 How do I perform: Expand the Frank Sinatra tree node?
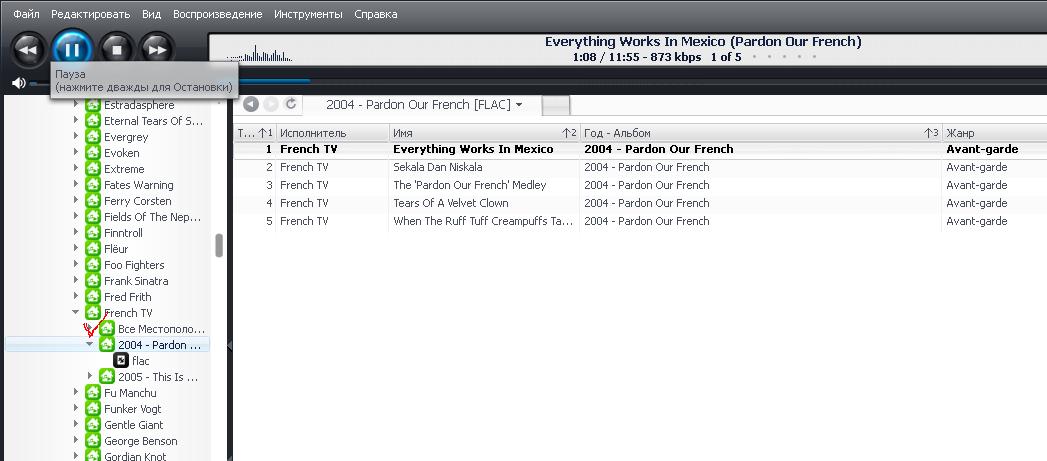pyautogui.click(x=76, y=281)
